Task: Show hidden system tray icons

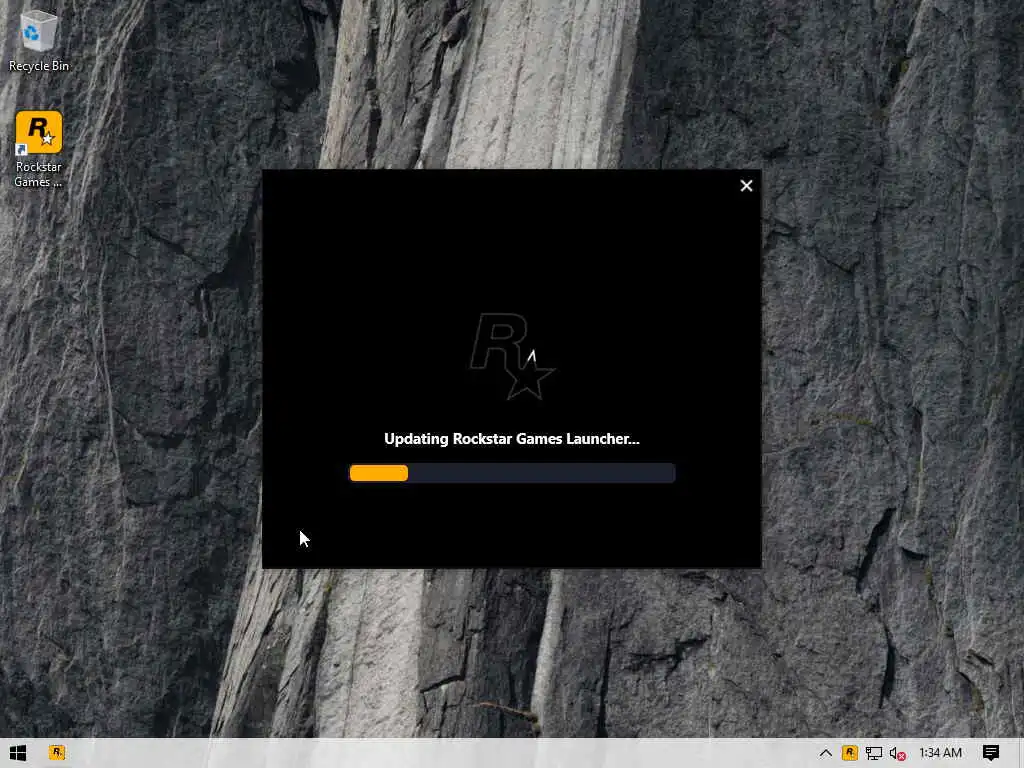Action: 825,753
